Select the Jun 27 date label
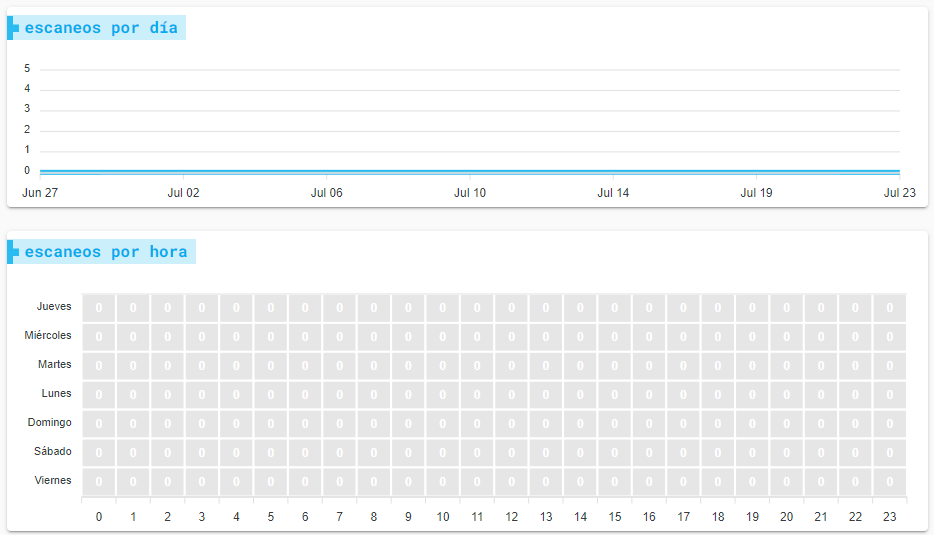 (40, 193)
